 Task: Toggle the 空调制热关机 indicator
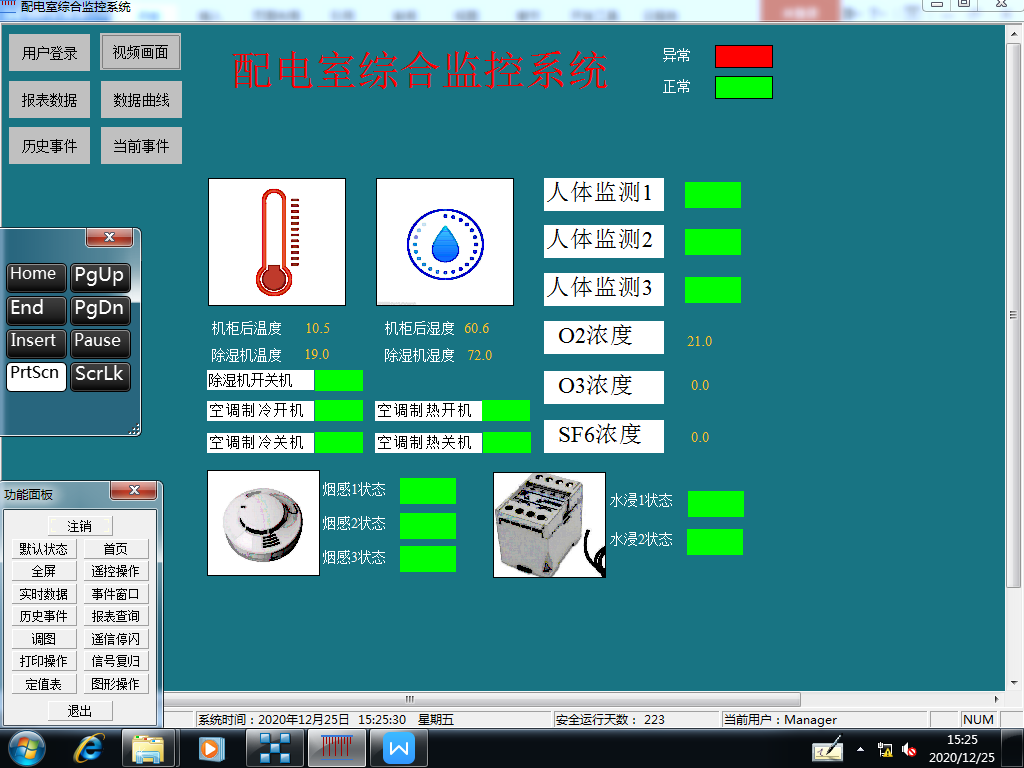506,442
